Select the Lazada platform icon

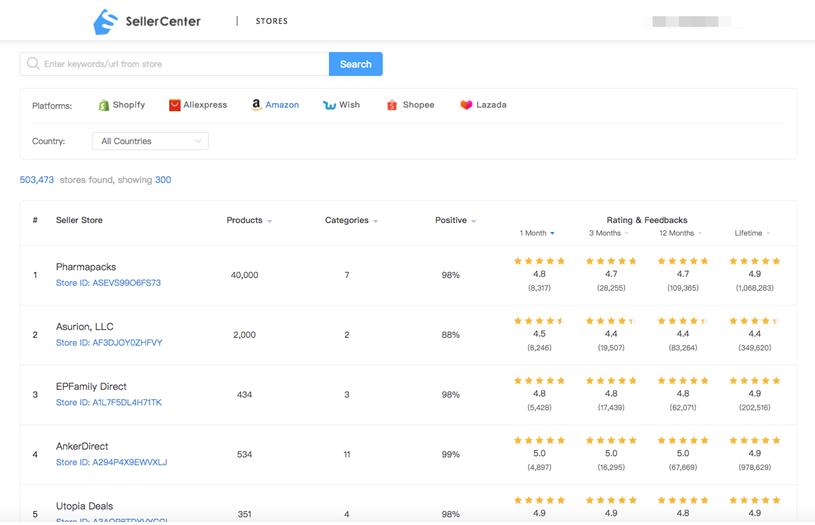pyautogui.click(x=466, y=104)
